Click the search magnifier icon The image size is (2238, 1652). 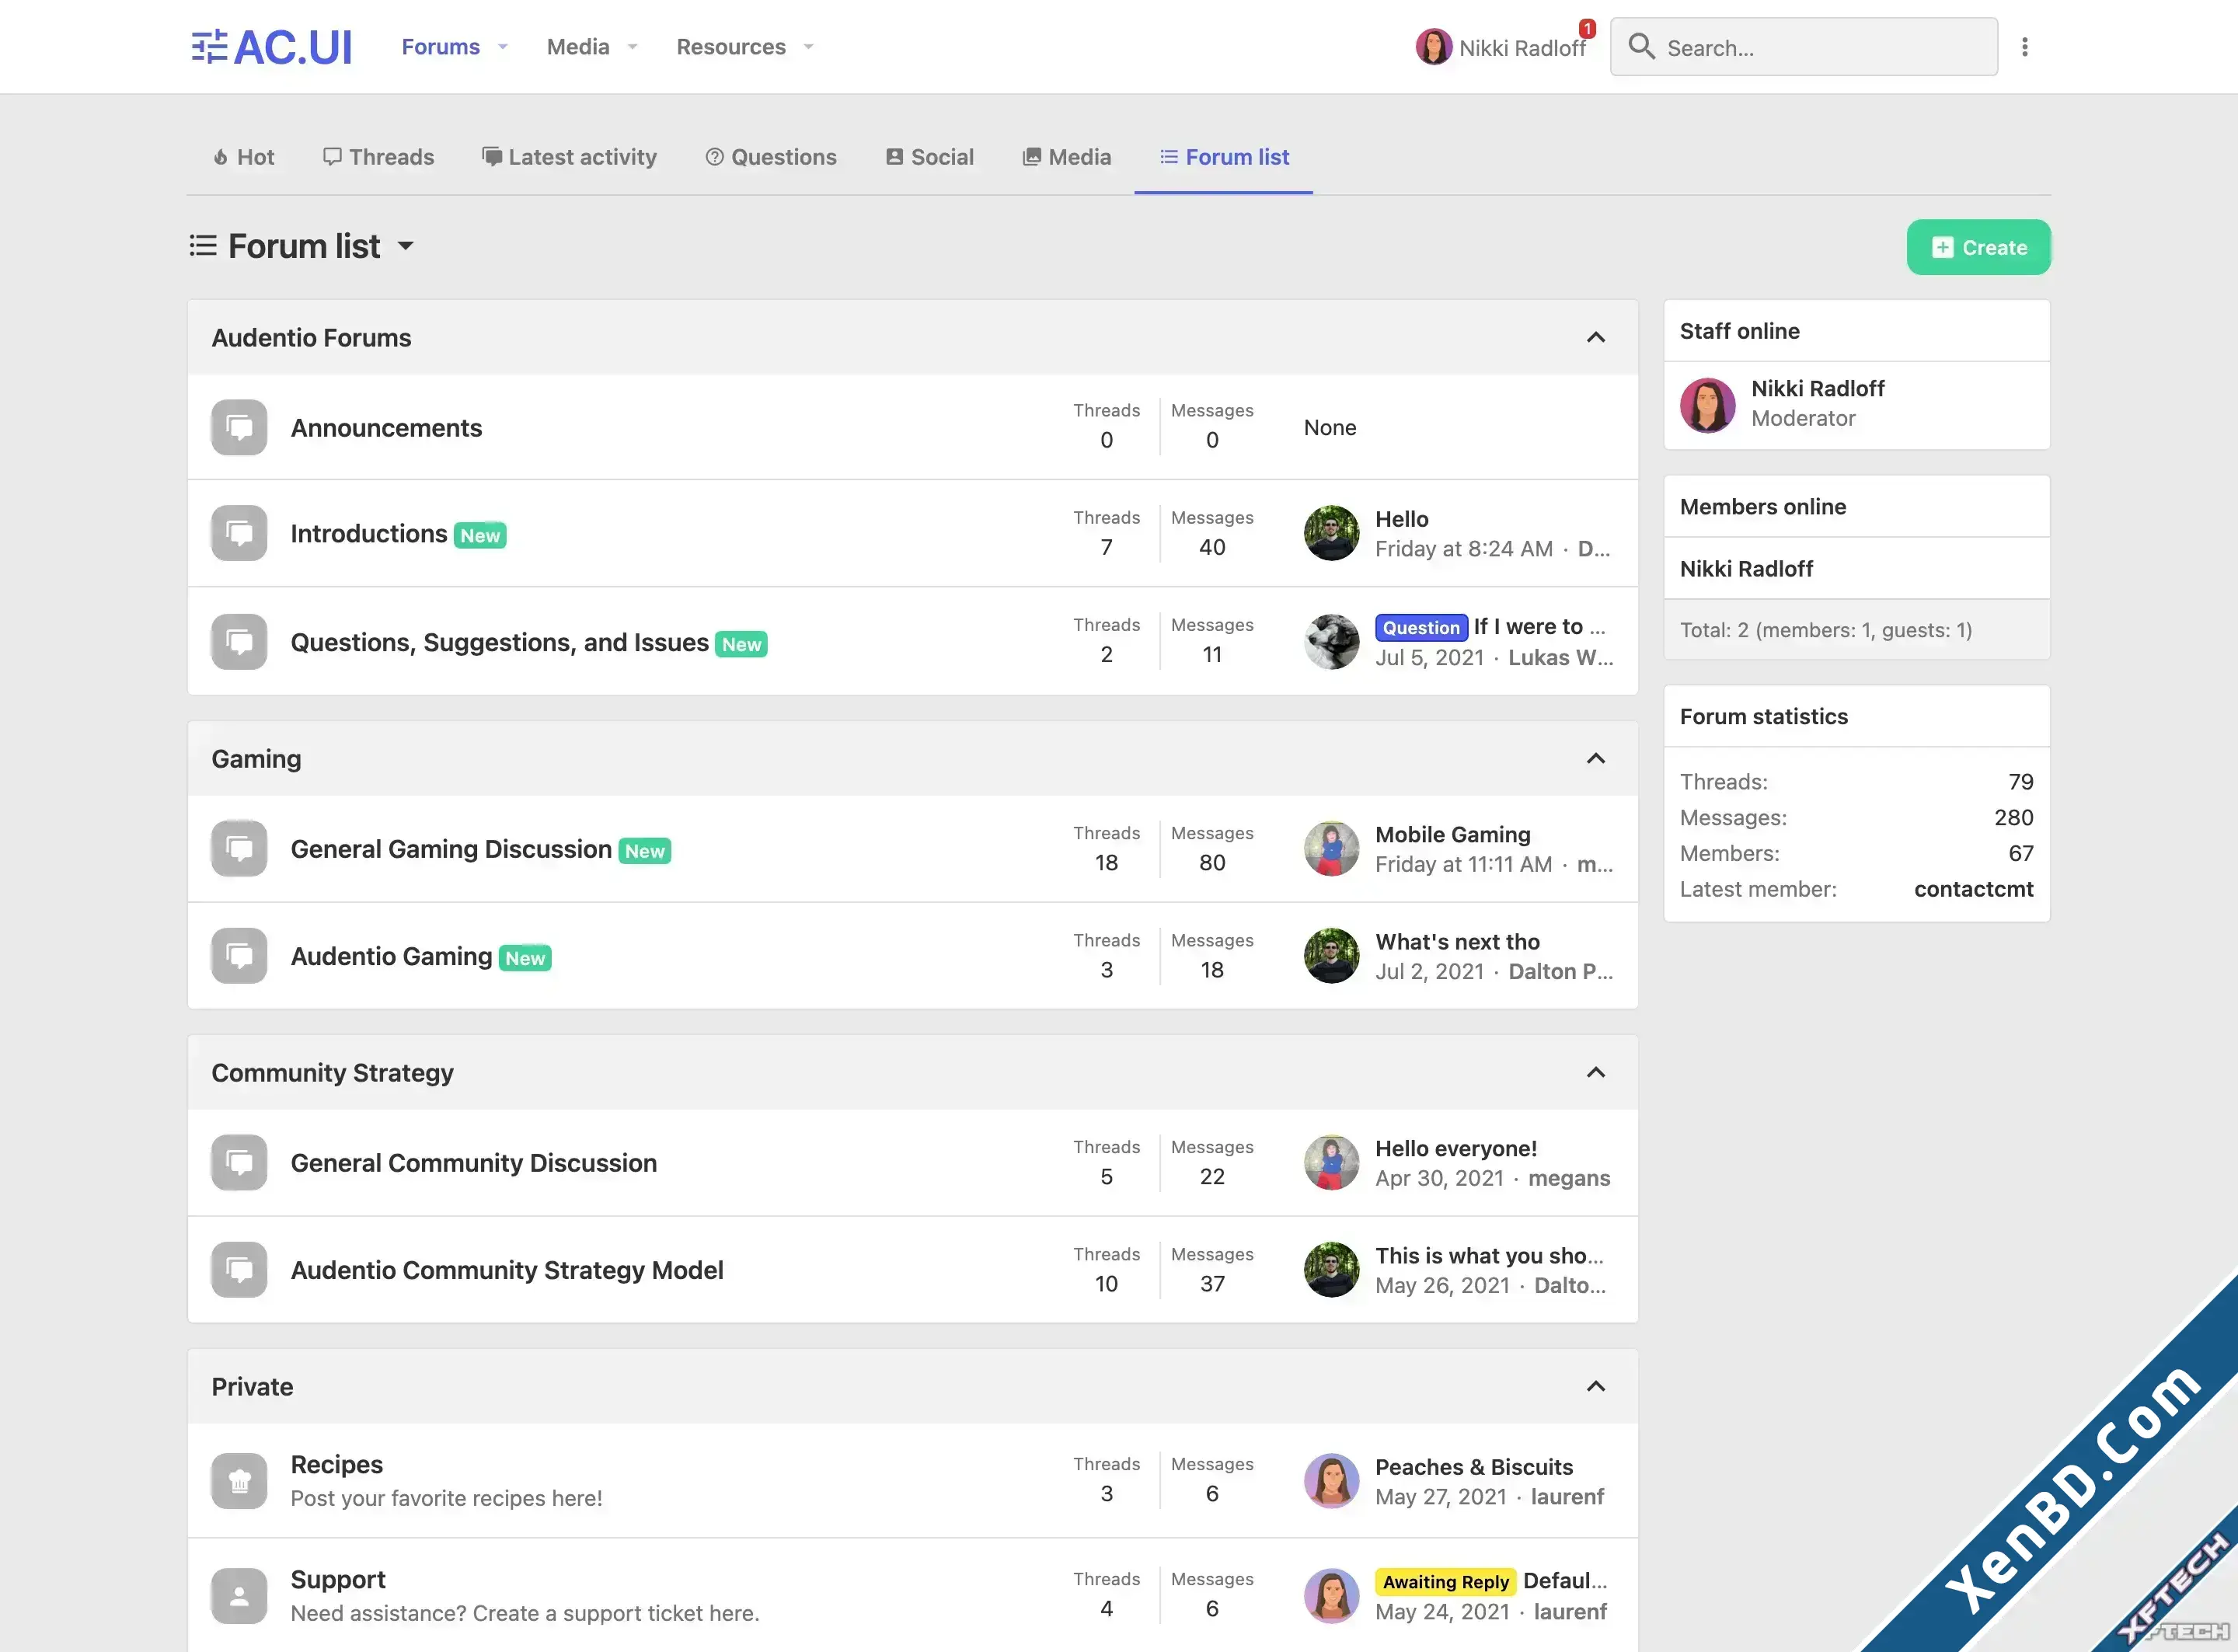(x=1641, y=46)
